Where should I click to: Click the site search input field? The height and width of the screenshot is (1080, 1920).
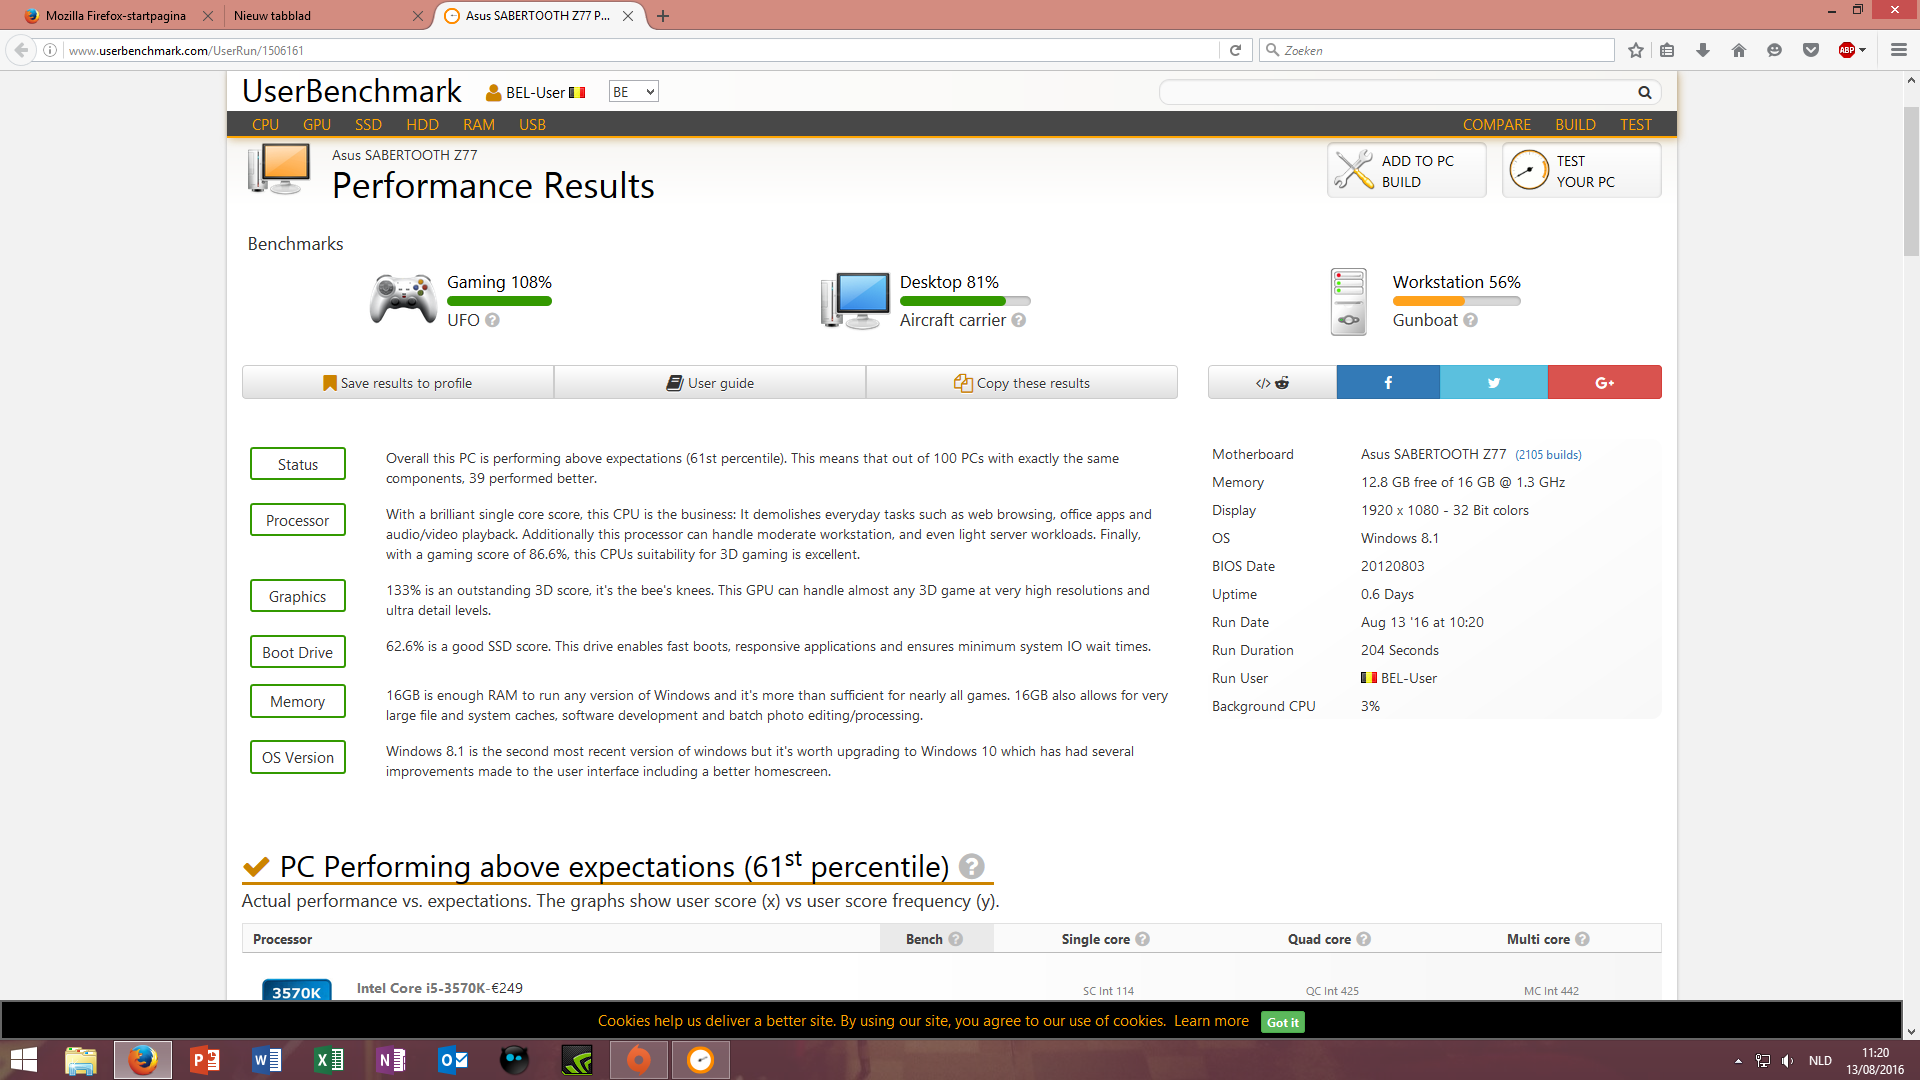pos(1397,92)
